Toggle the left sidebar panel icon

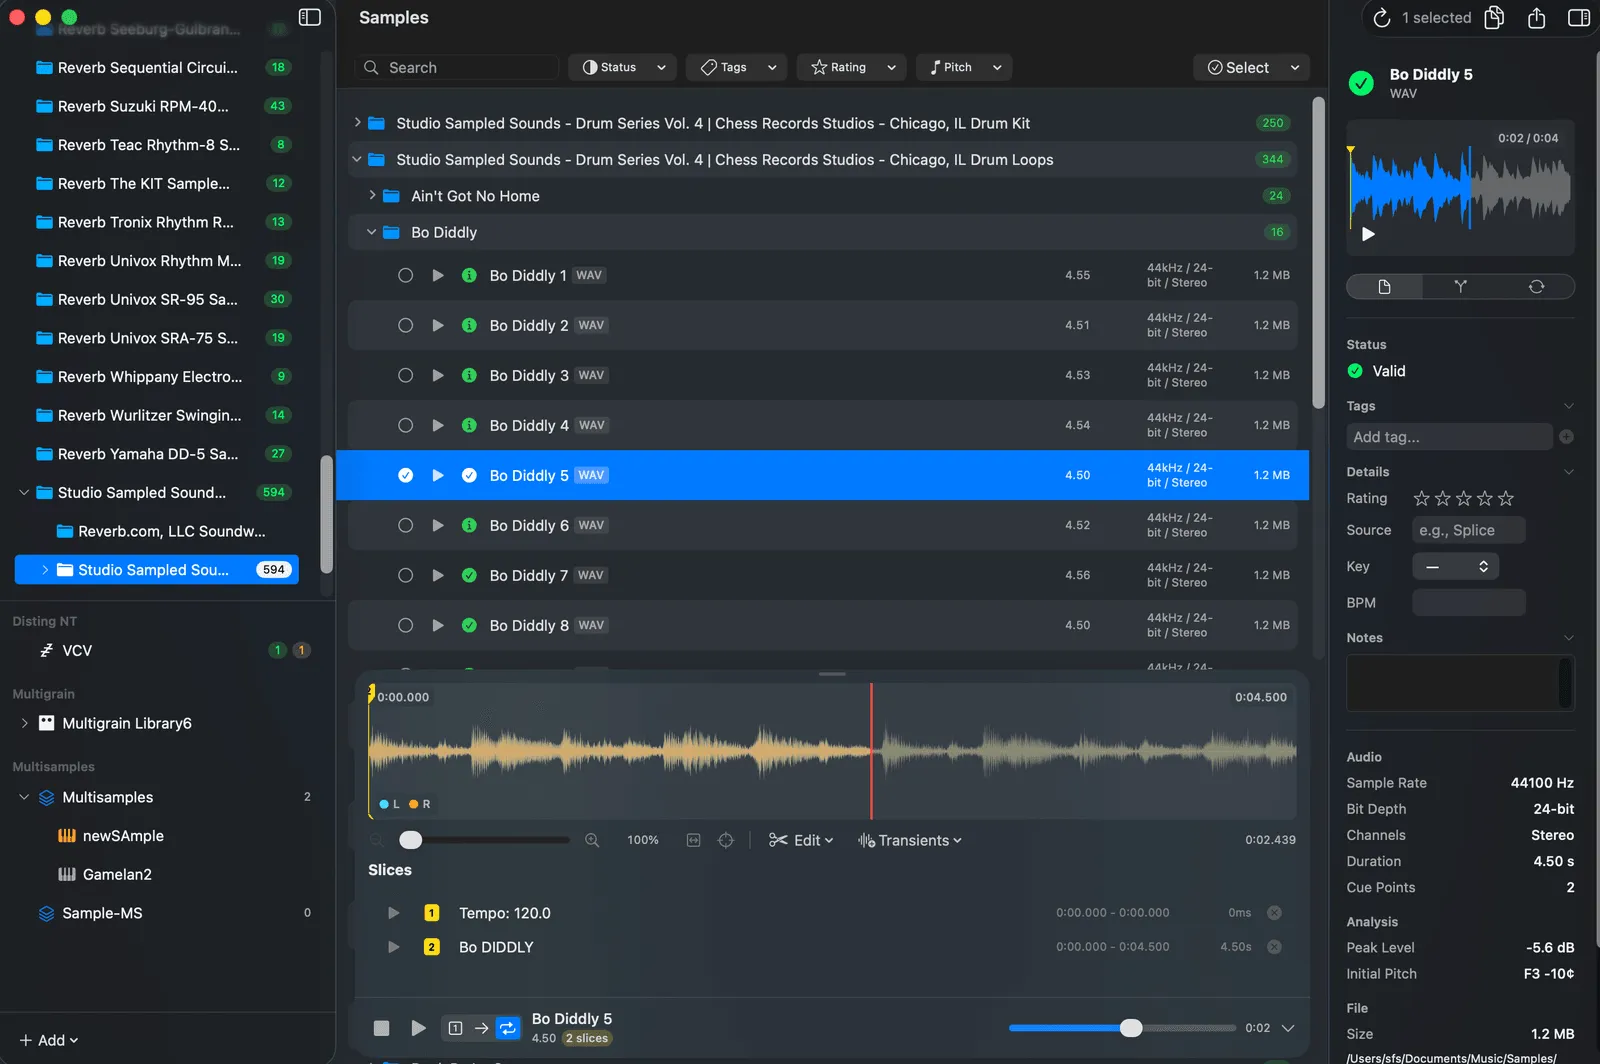click(310, 17)
